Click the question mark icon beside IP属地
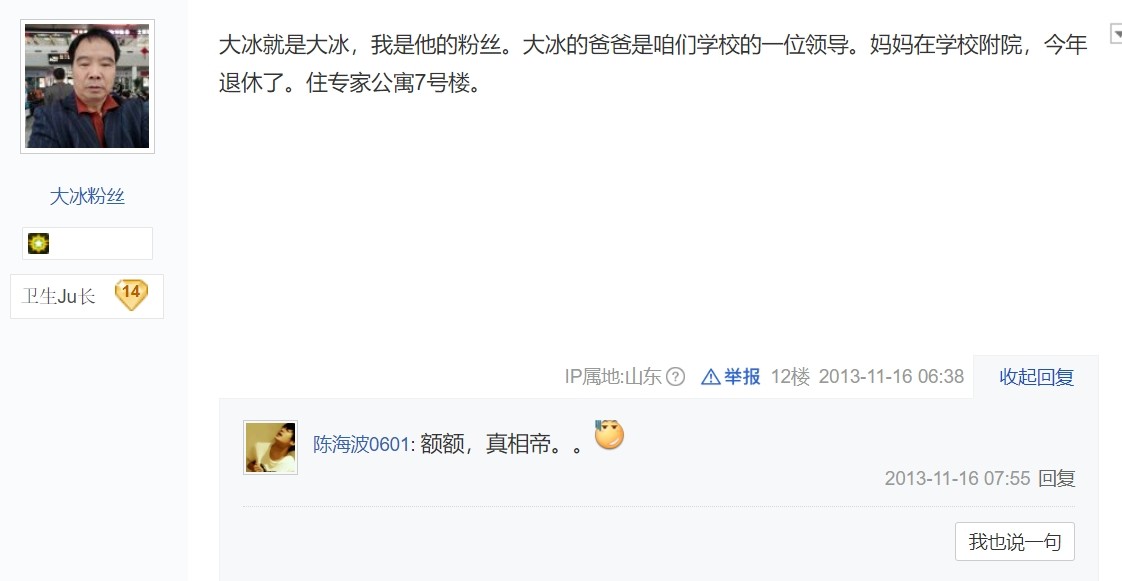 point(675,376)
